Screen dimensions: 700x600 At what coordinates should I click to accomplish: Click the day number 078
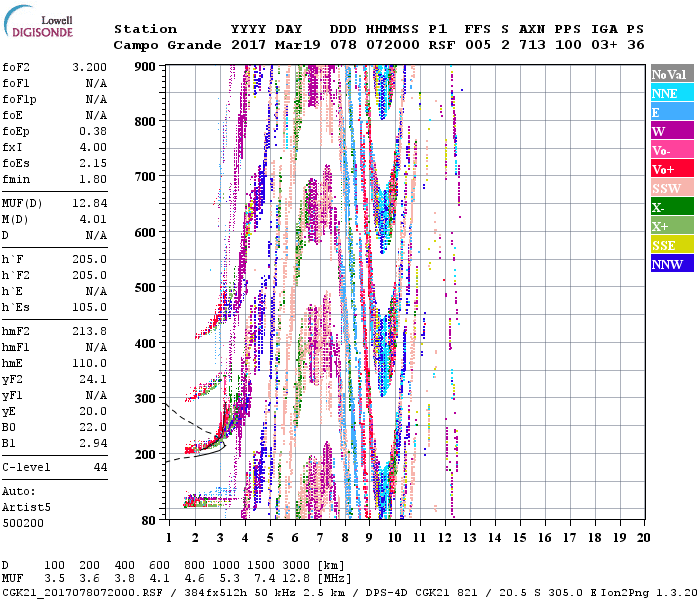[343, 45]
